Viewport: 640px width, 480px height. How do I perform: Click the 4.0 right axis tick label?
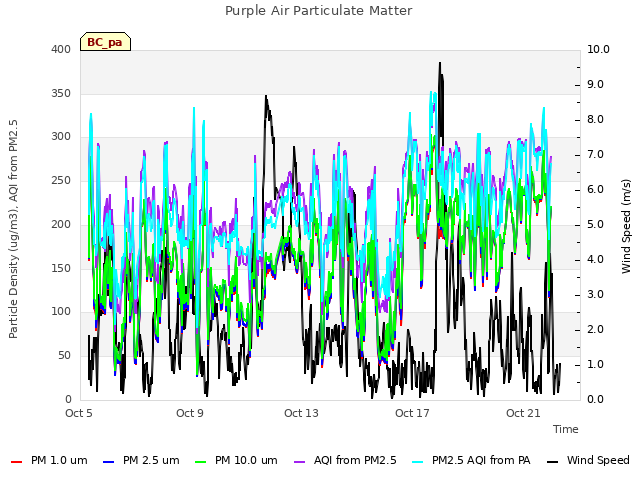tap(595, 260)
